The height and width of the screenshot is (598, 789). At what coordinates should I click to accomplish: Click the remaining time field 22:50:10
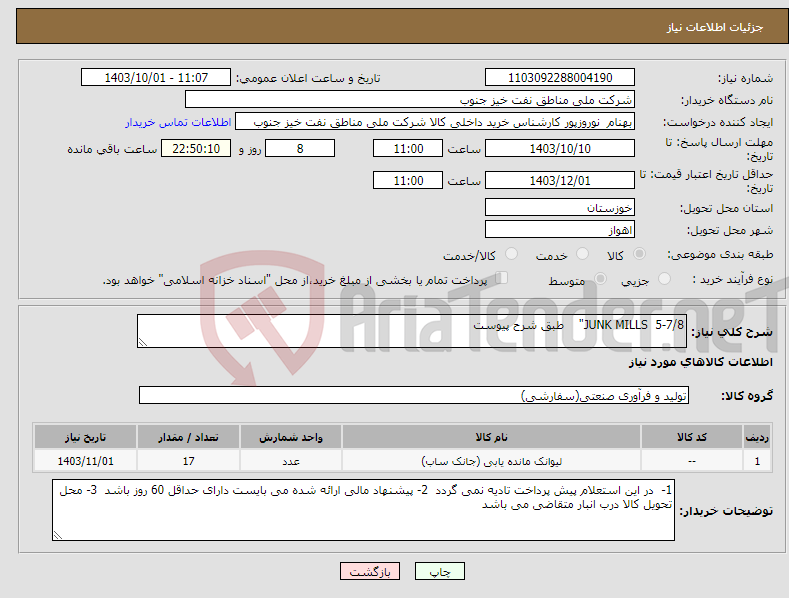click(196, 148)
